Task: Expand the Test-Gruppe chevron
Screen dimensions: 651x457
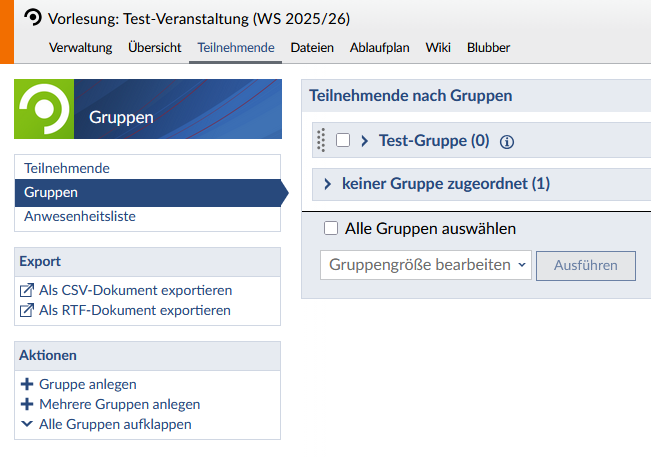Action: tap(365, 141)
